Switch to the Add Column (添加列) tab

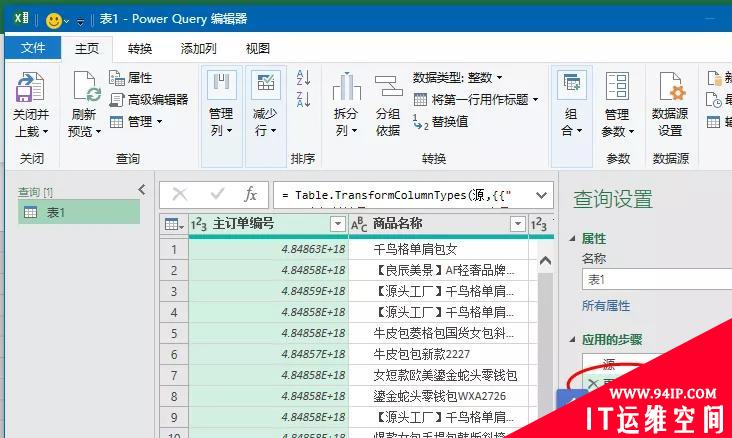pyautogui.click(x=198, y=48)
